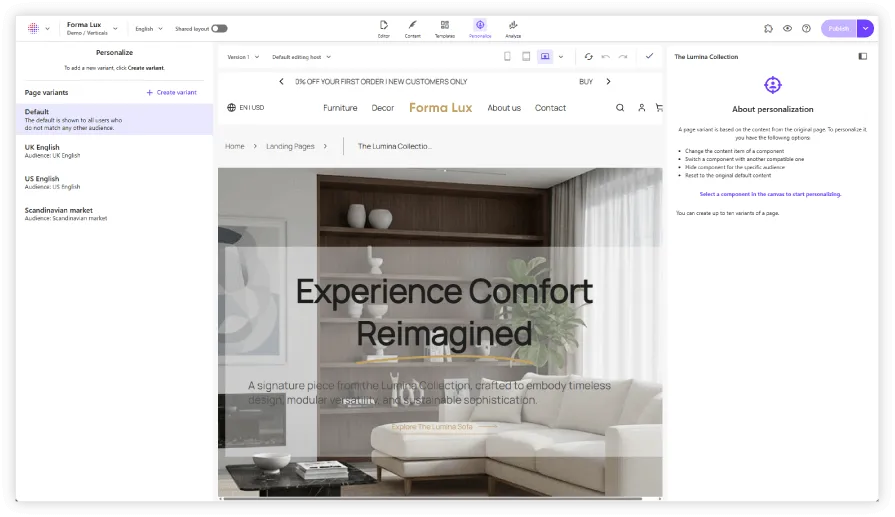
Task: Open the extensions puzzle-piece icon
Action: pos(768,29)
